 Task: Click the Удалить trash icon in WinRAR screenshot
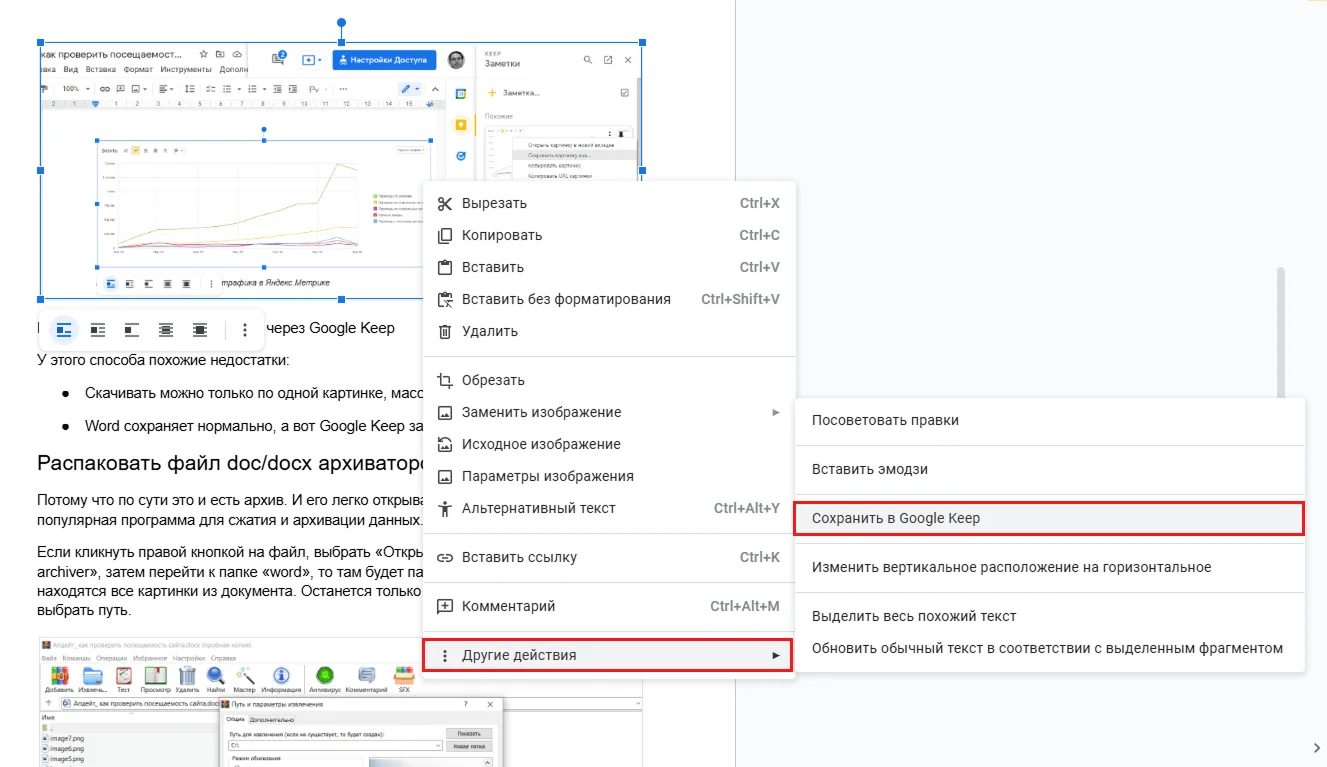187,680
